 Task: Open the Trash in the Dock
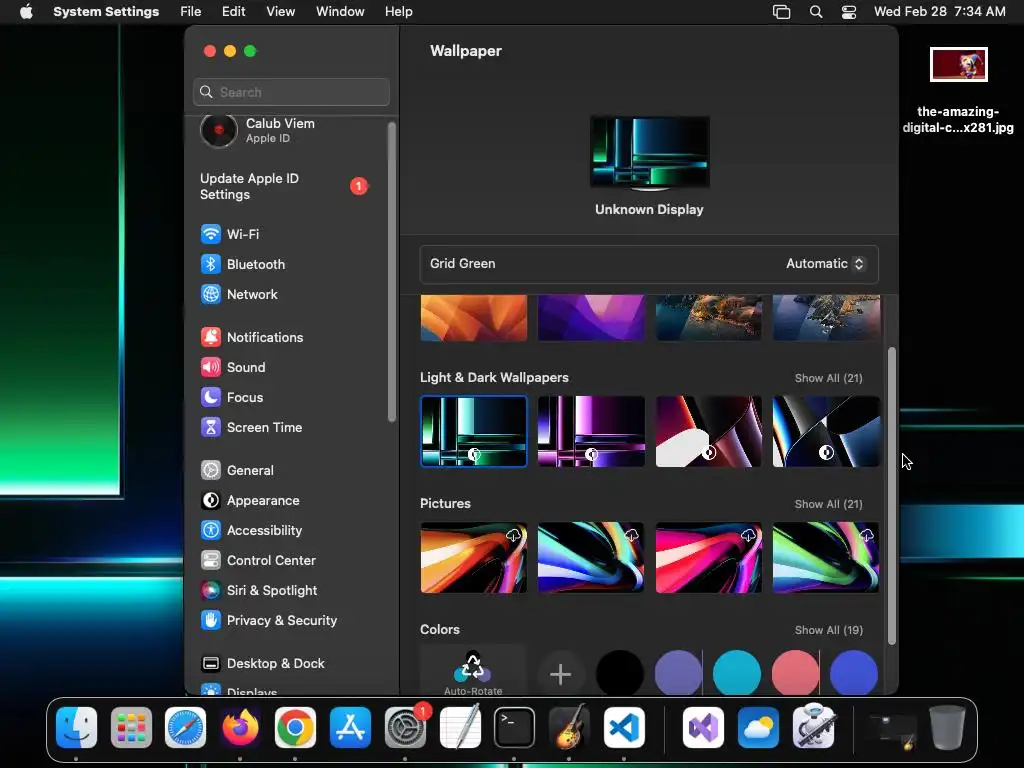pos(947,727)
